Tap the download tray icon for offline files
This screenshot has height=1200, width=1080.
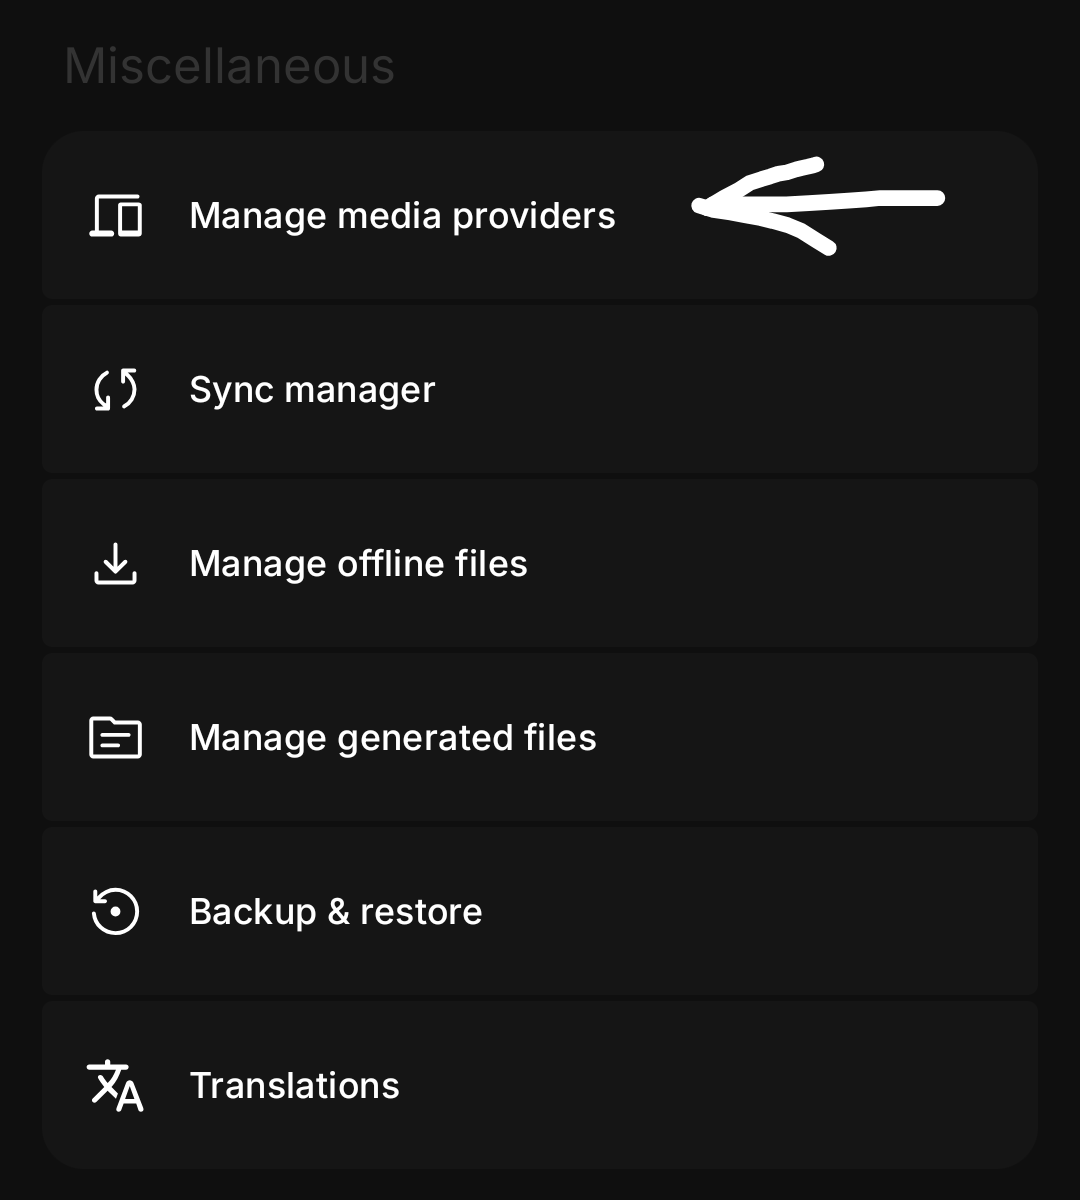tap(116, 564)
